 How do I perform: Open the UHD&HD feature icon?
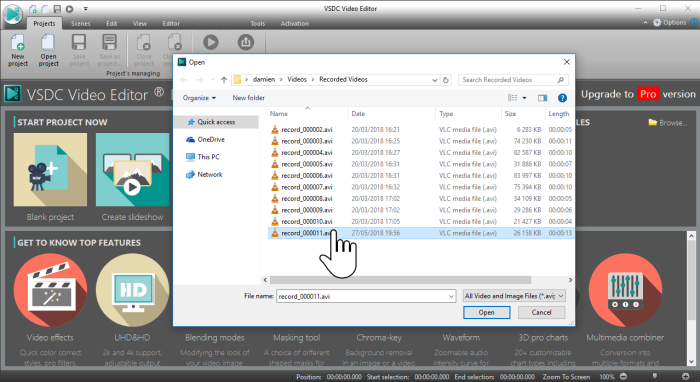point(132,290)
